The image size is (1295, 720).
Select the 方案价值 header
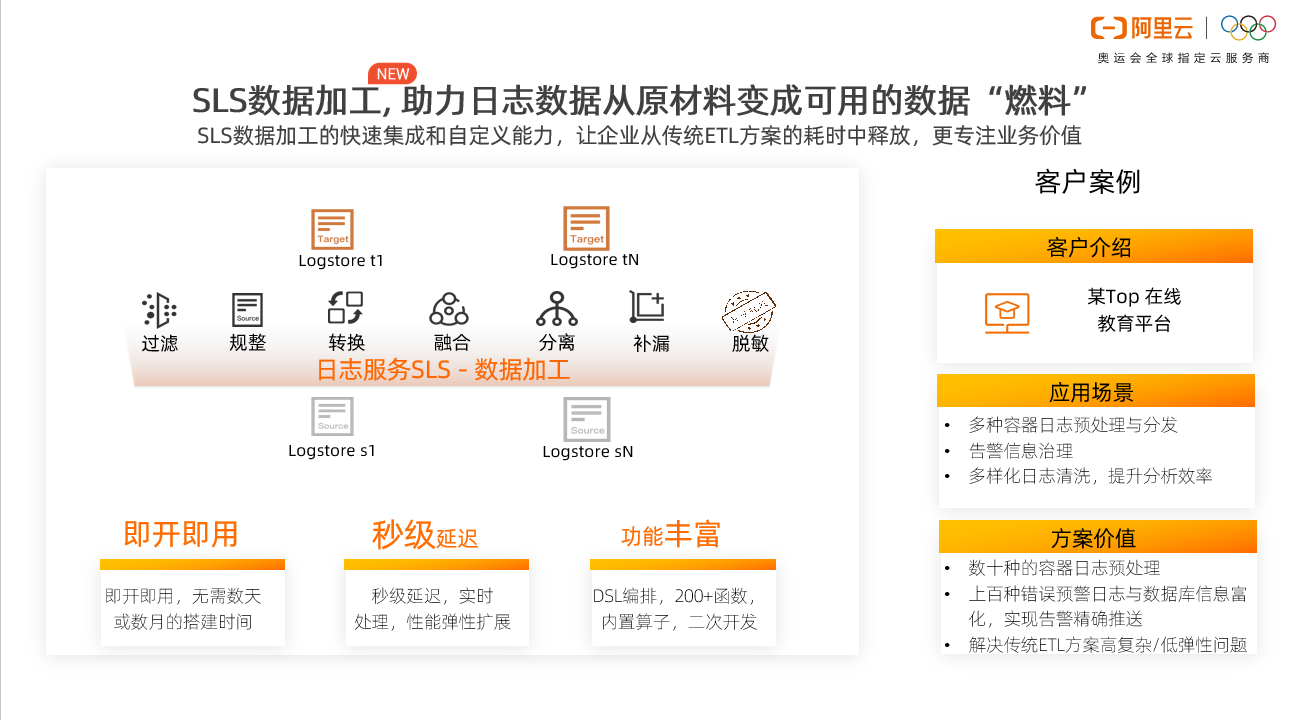coord(1097,537)
